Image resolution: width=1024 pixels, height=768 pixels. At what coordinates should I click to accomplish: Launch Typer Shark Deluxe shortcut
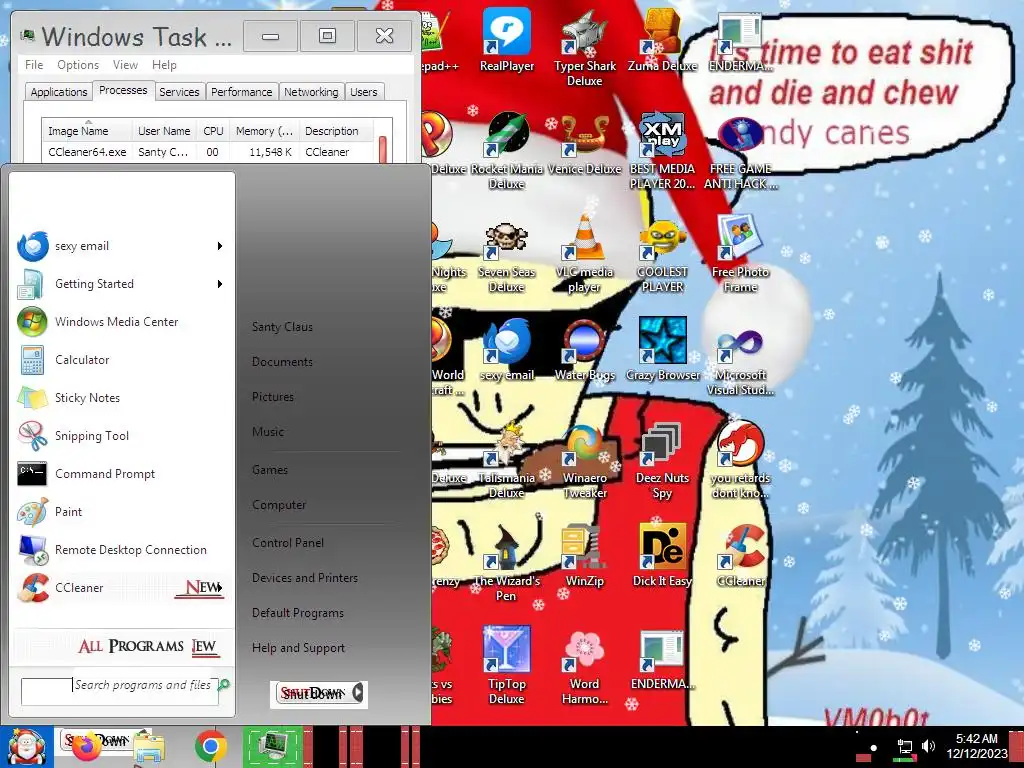[584, 48]
